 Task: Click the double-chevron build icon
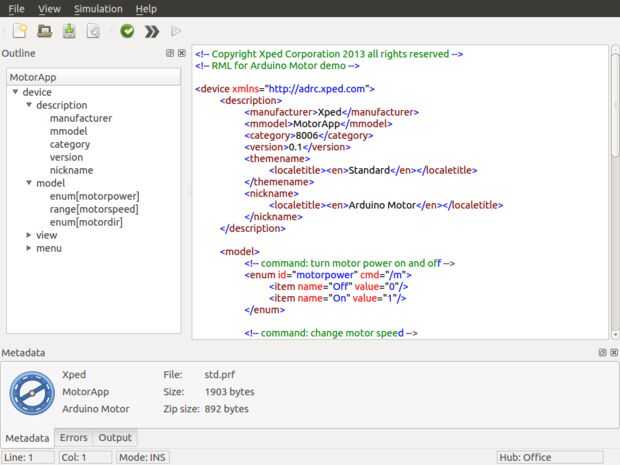[152, 31]
